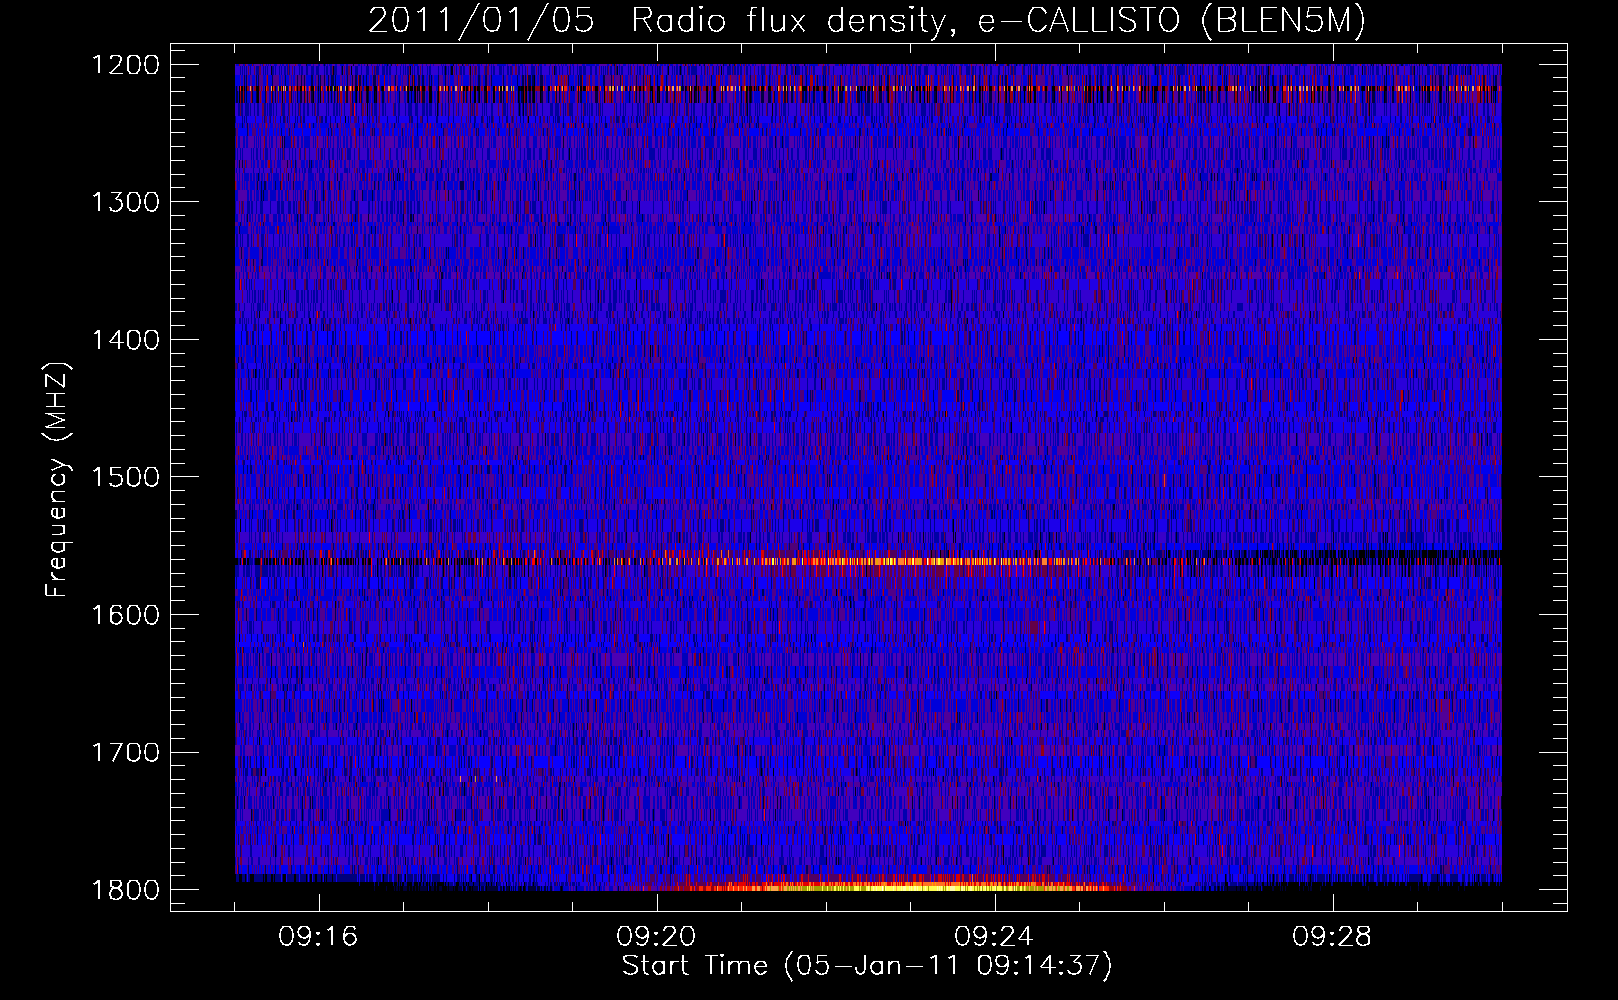Click the 09:16 time tick label

(318, 937)
